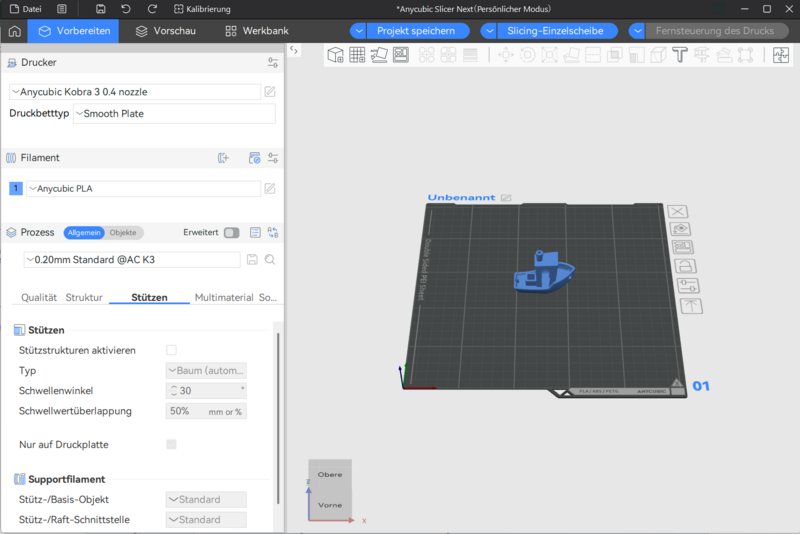Open plate settings sliders icon
800x534 pixels.
688,286
